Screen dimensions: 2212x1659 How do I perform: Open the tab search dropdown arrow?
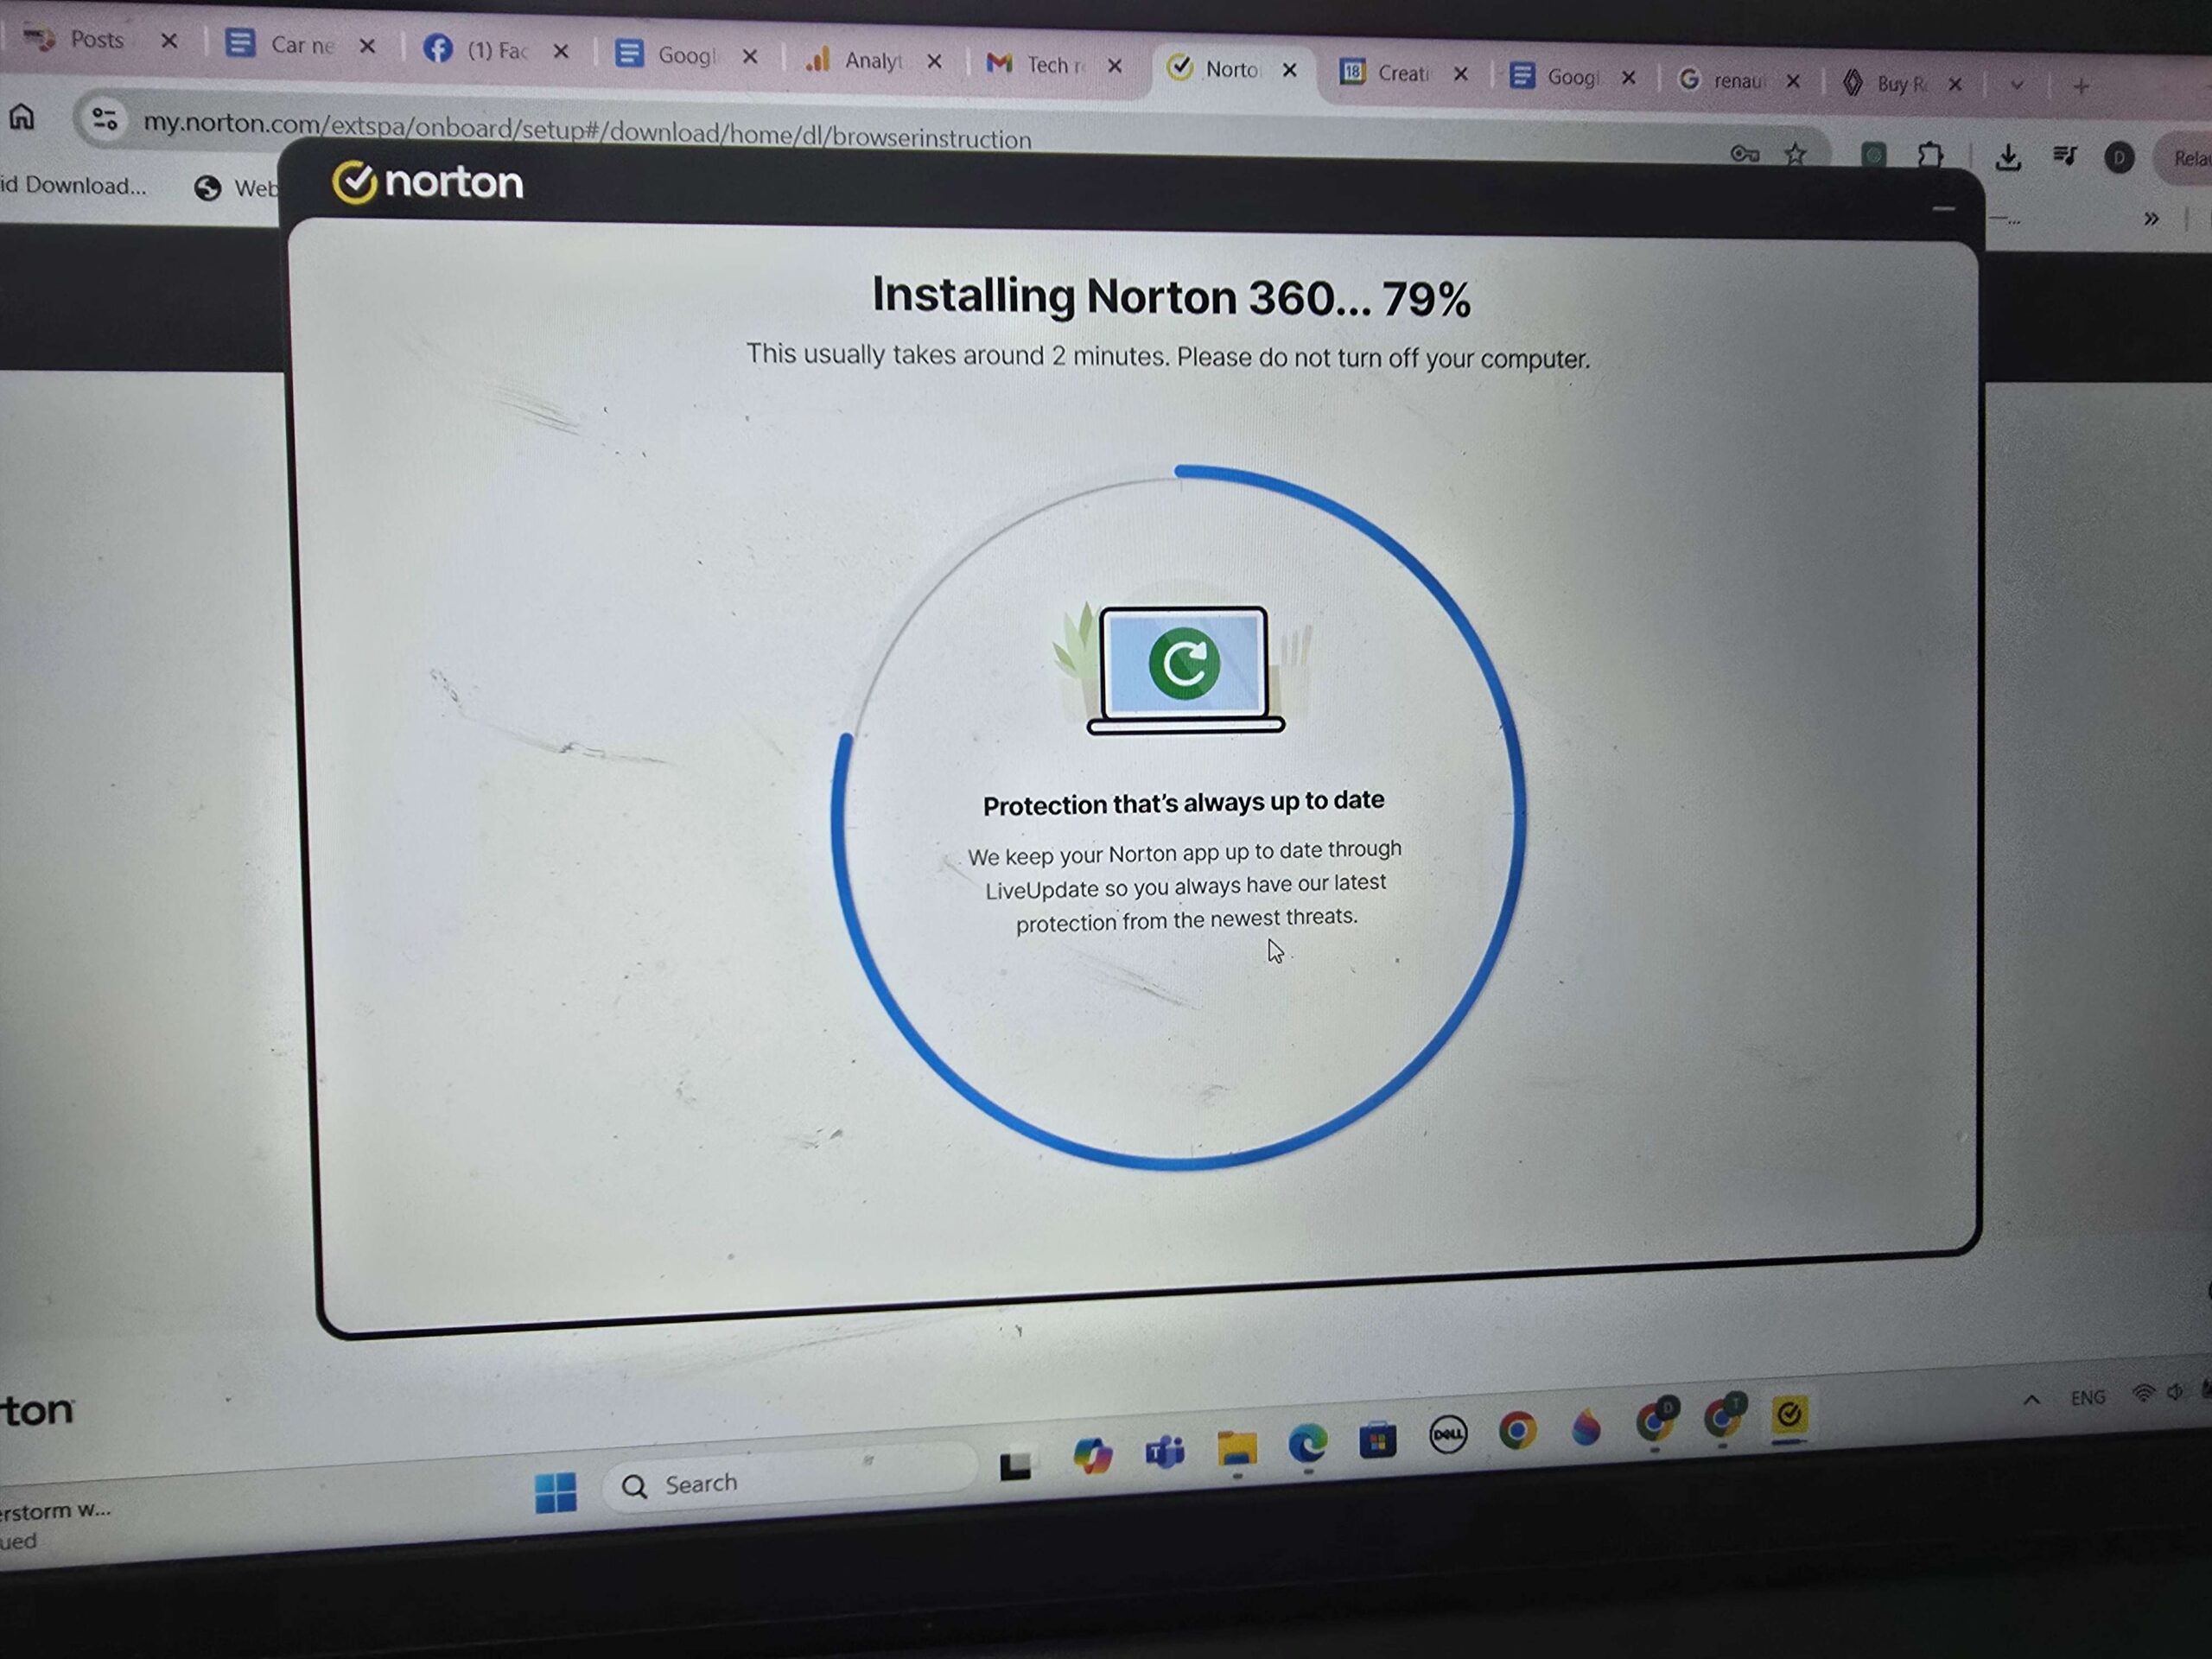coord(2017,86)
